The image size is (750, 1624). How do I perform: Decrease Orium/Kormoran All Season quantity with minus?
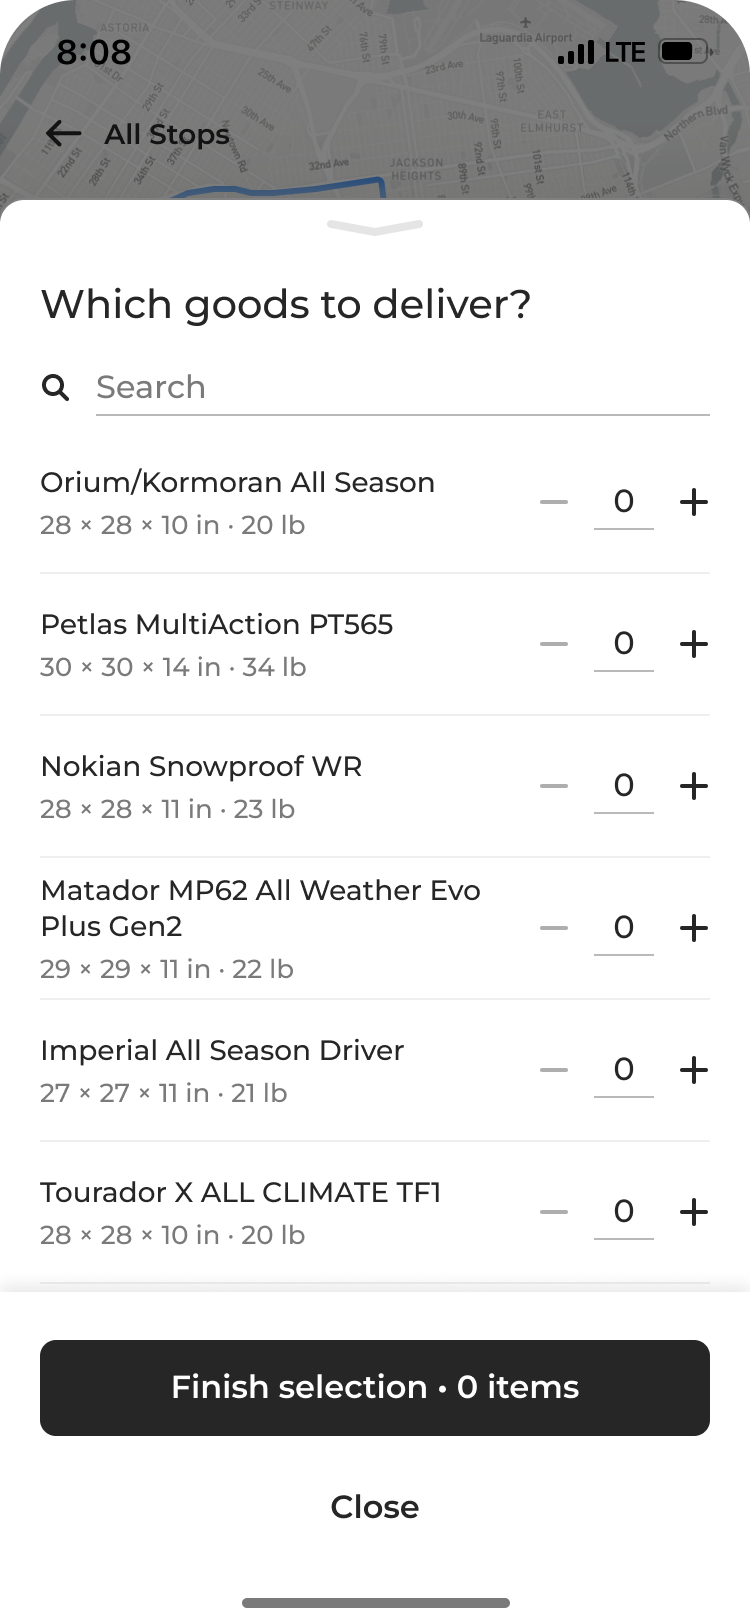[554, 502]
